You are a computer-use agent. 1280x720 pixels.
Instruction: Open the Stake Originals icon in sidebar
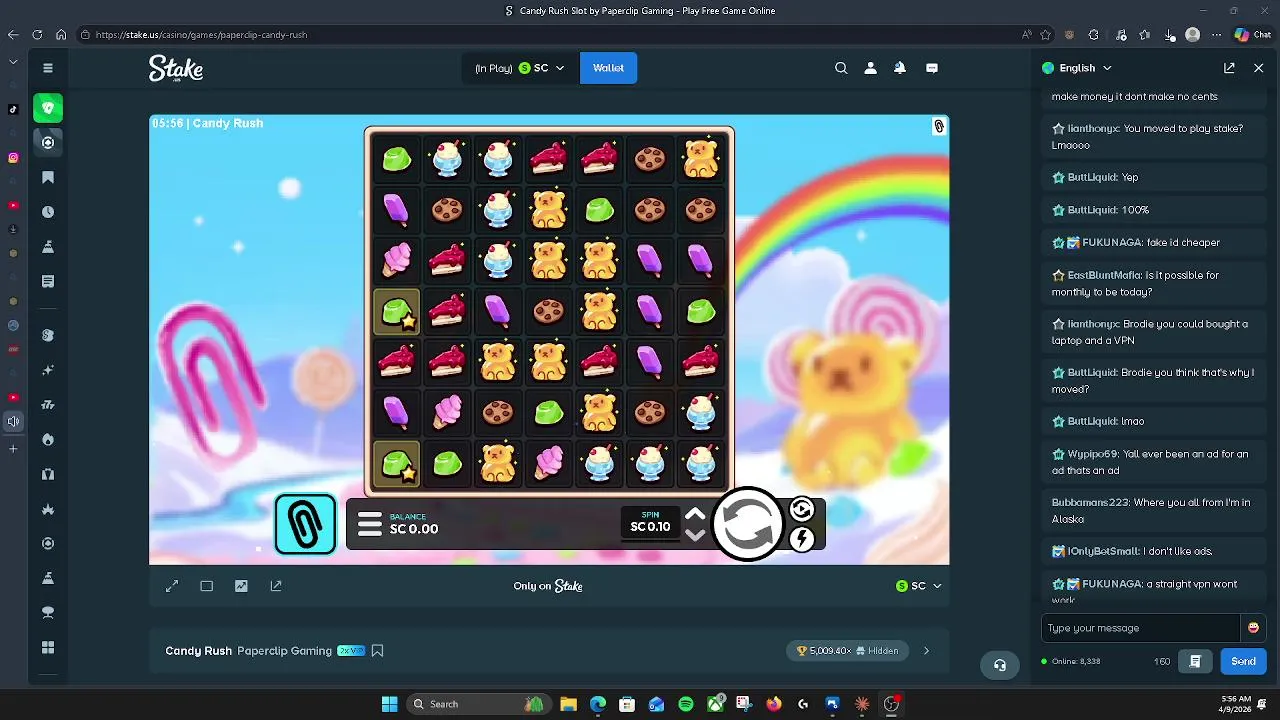(x=48, y=336)
